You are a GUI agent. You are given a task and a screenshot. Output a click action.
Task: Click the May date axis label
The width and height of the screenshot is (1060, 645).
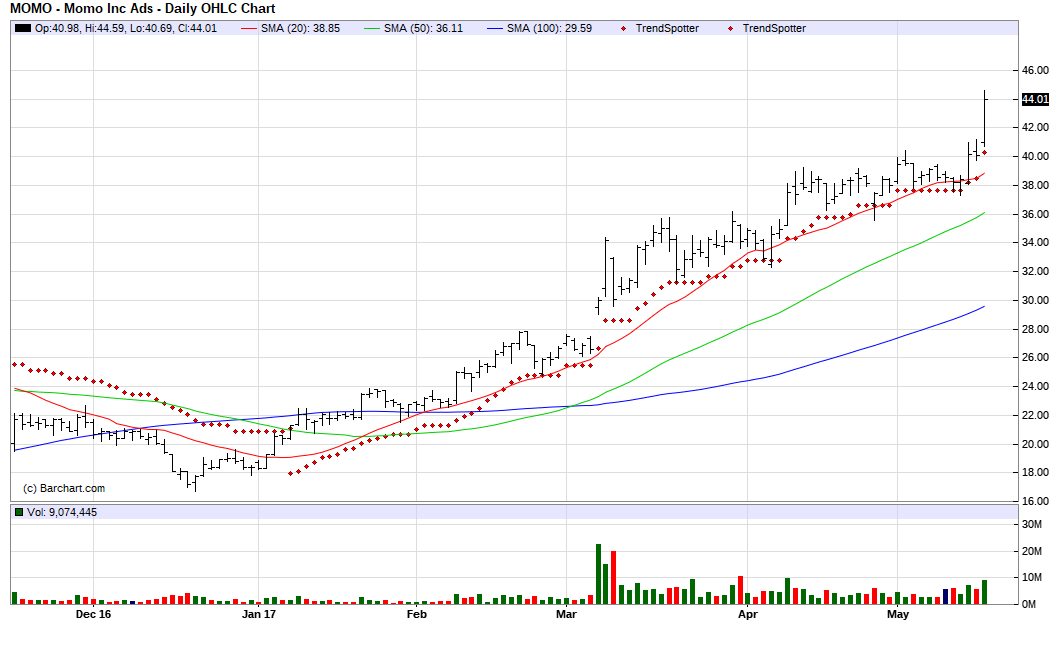898,615
